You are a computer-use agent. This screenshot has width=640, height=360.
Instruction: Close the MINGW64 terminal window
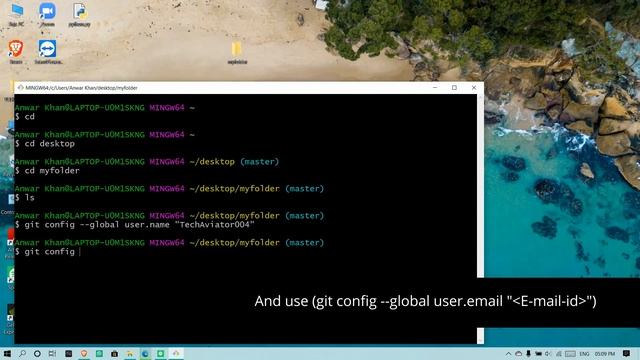click(474, 88)
